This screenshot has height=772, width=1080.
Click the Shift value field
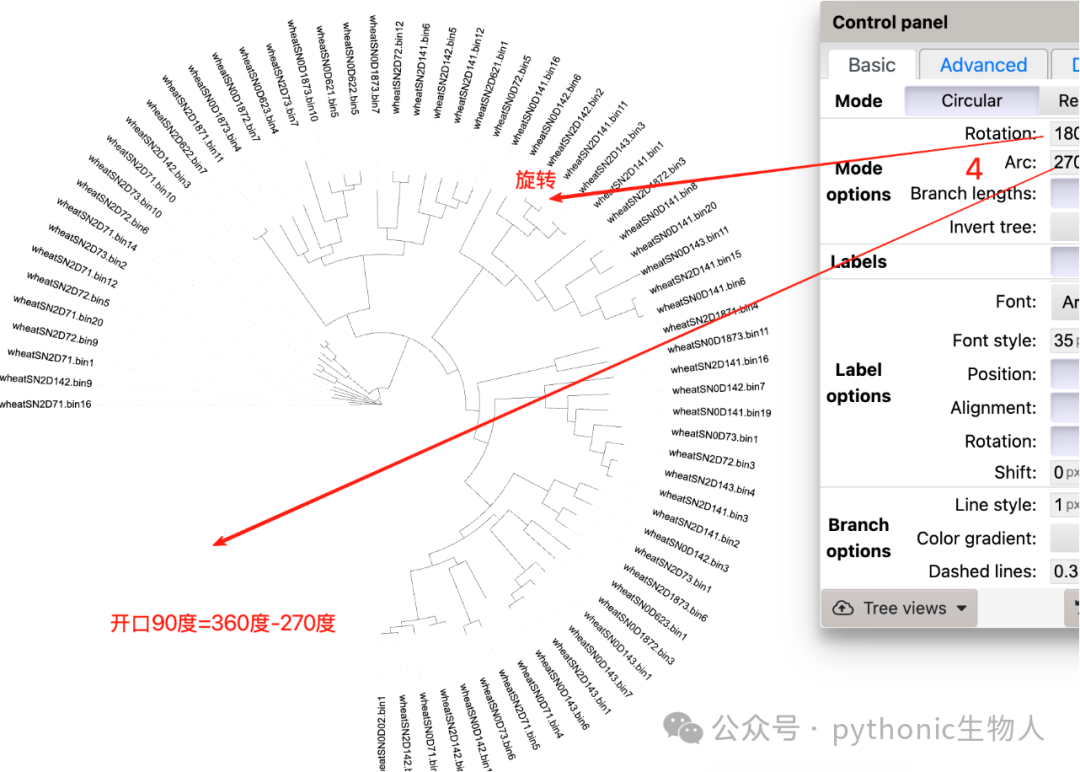click(1065, 472)
